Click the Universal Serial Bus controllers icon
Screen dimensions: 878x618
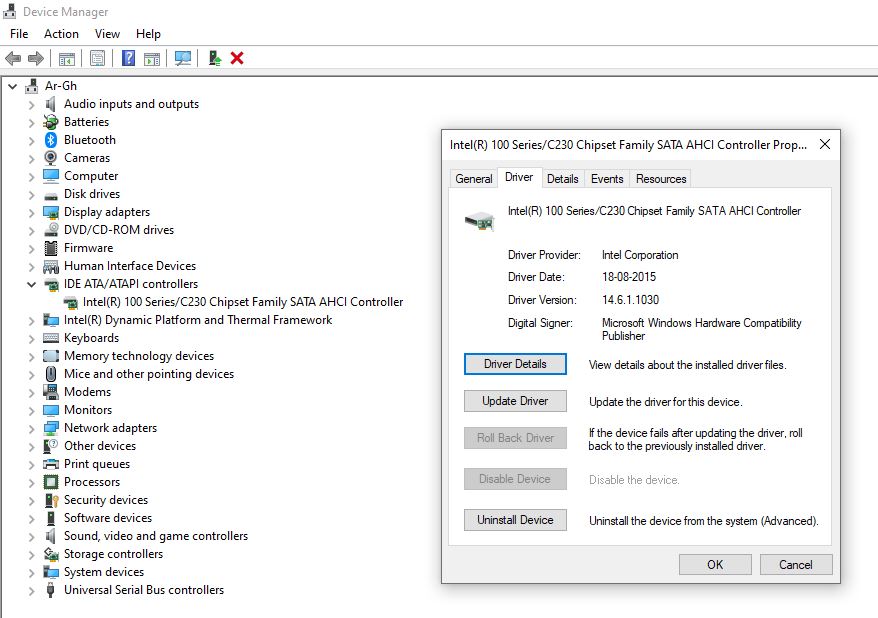point(51,590)
